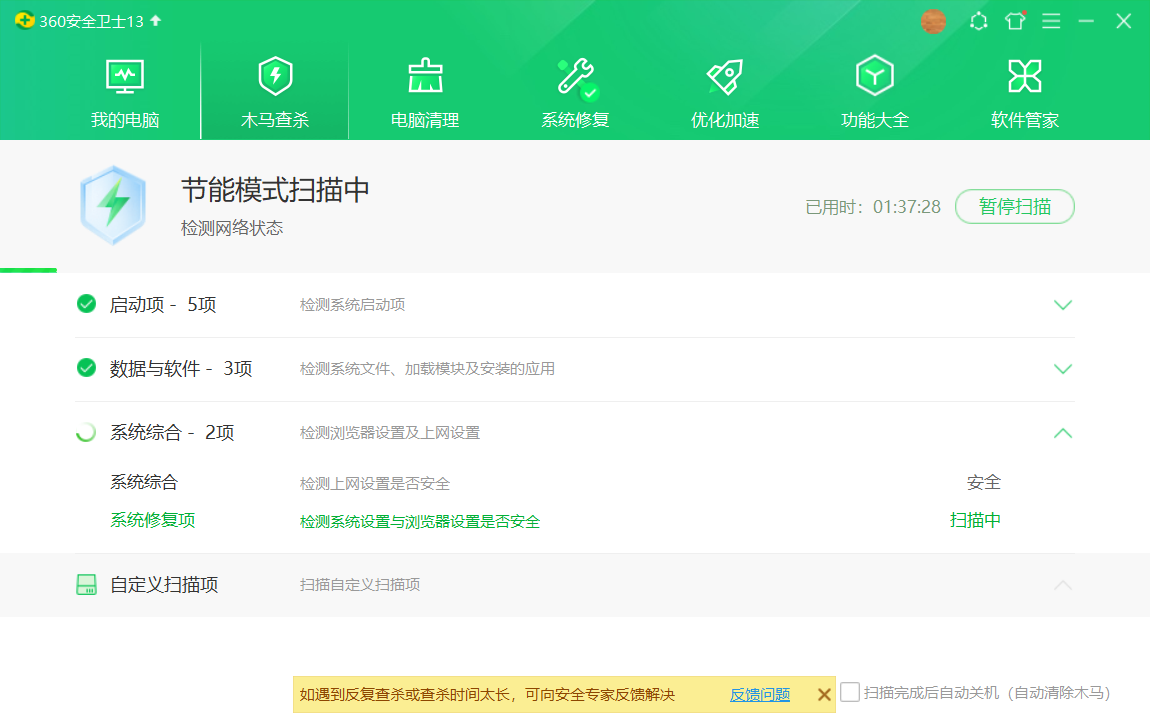Open the 系统修复 wrench icon
1150x725 pixels.
point(576,78)
